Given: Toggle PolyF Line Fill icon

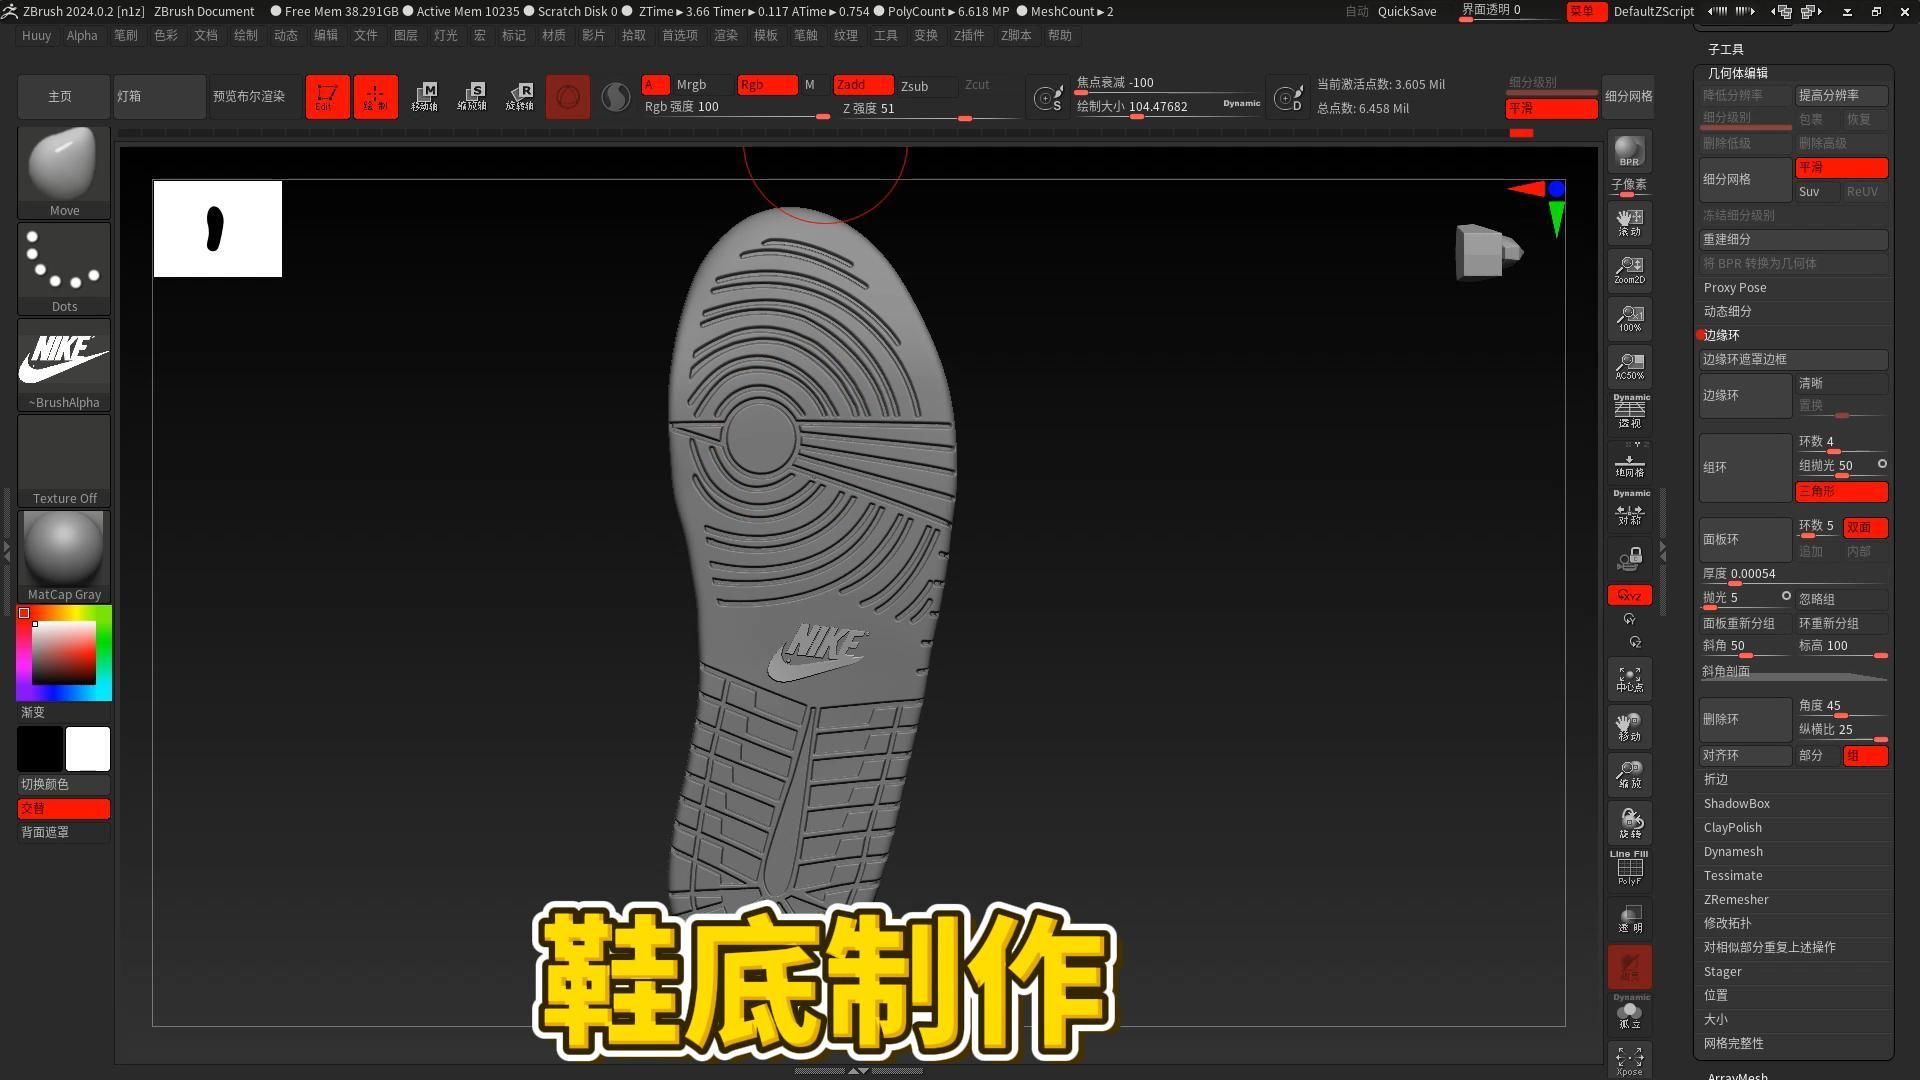Looking at the screenshot, I should coord(1630,868).
